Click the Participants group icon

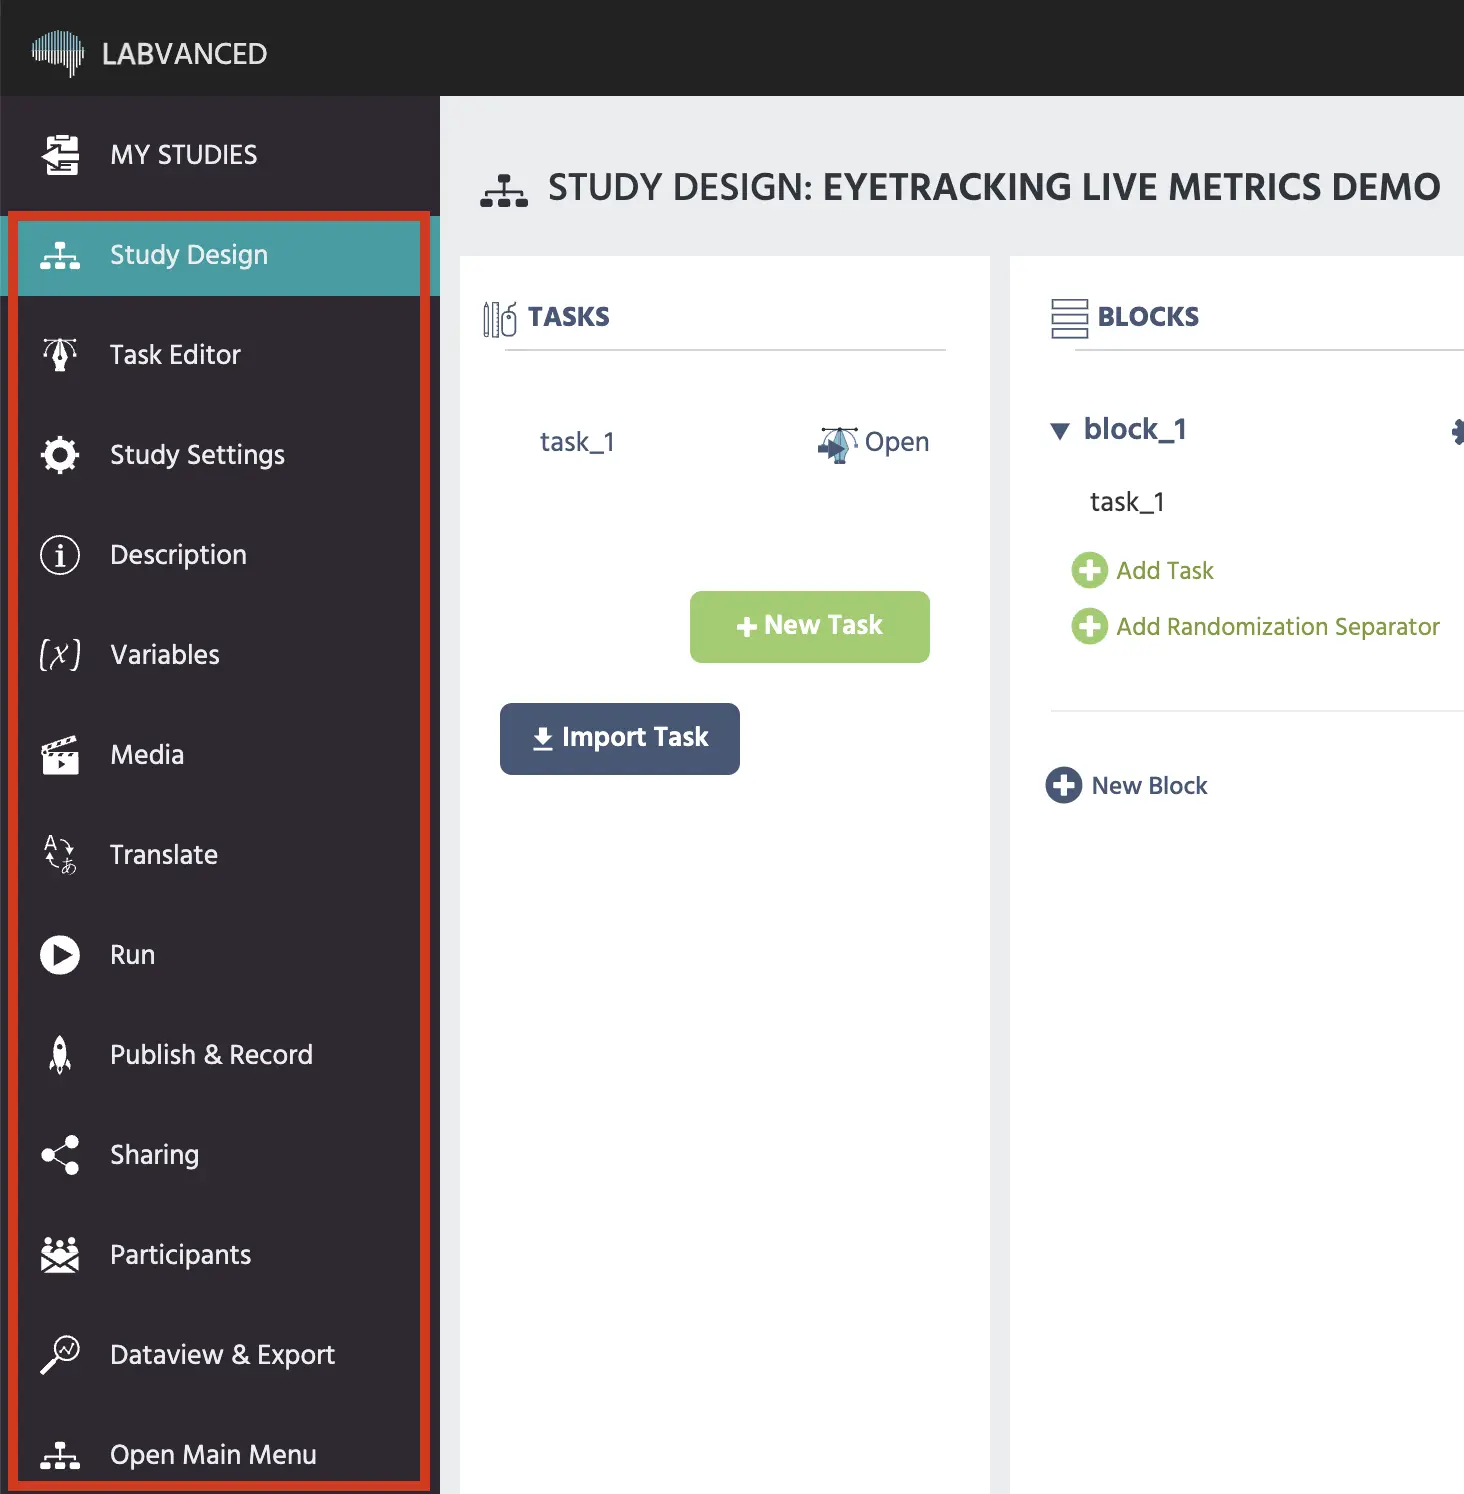[x=60, y=1255]
